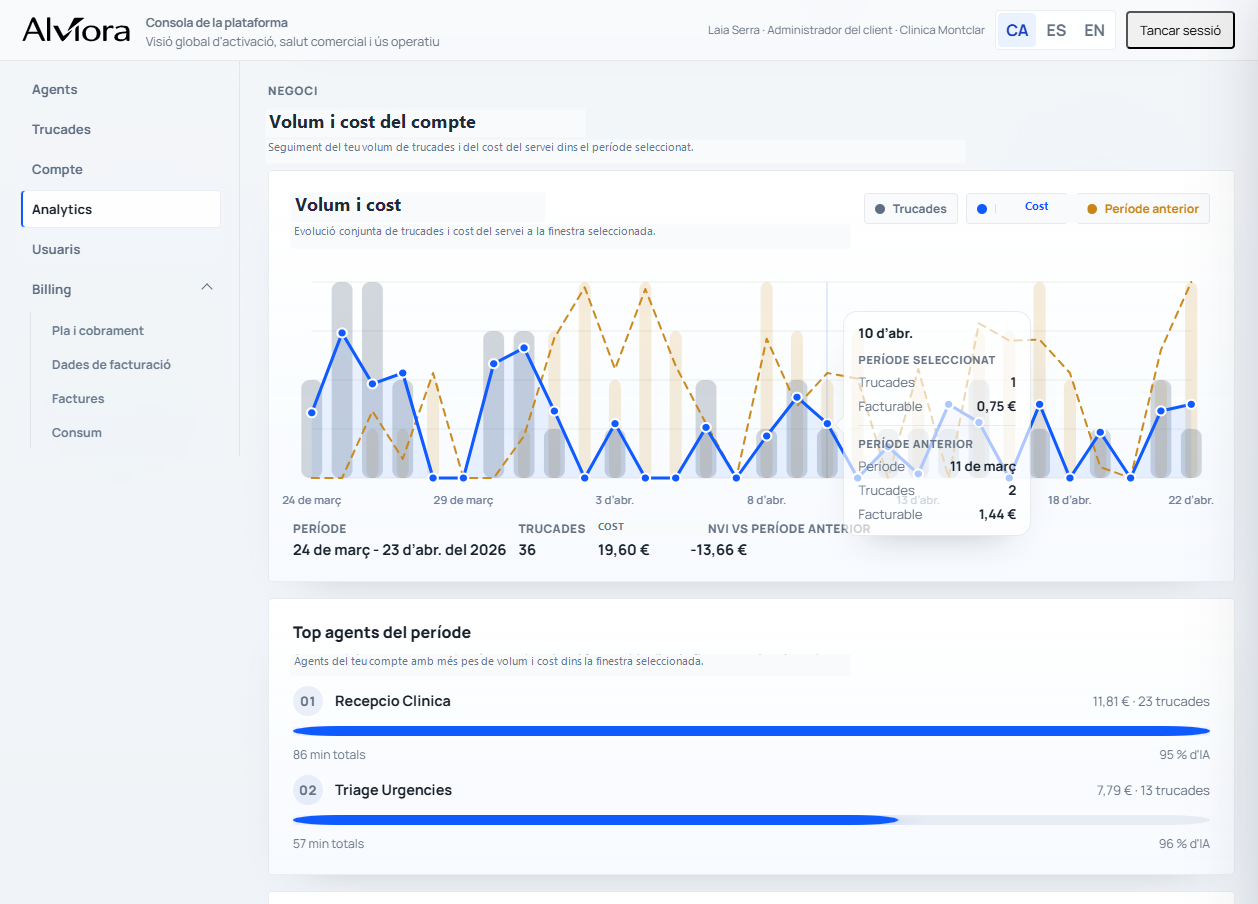Click the 24 de març axis label
This screenshot has width=1258, height=904.
pos(311,500)
